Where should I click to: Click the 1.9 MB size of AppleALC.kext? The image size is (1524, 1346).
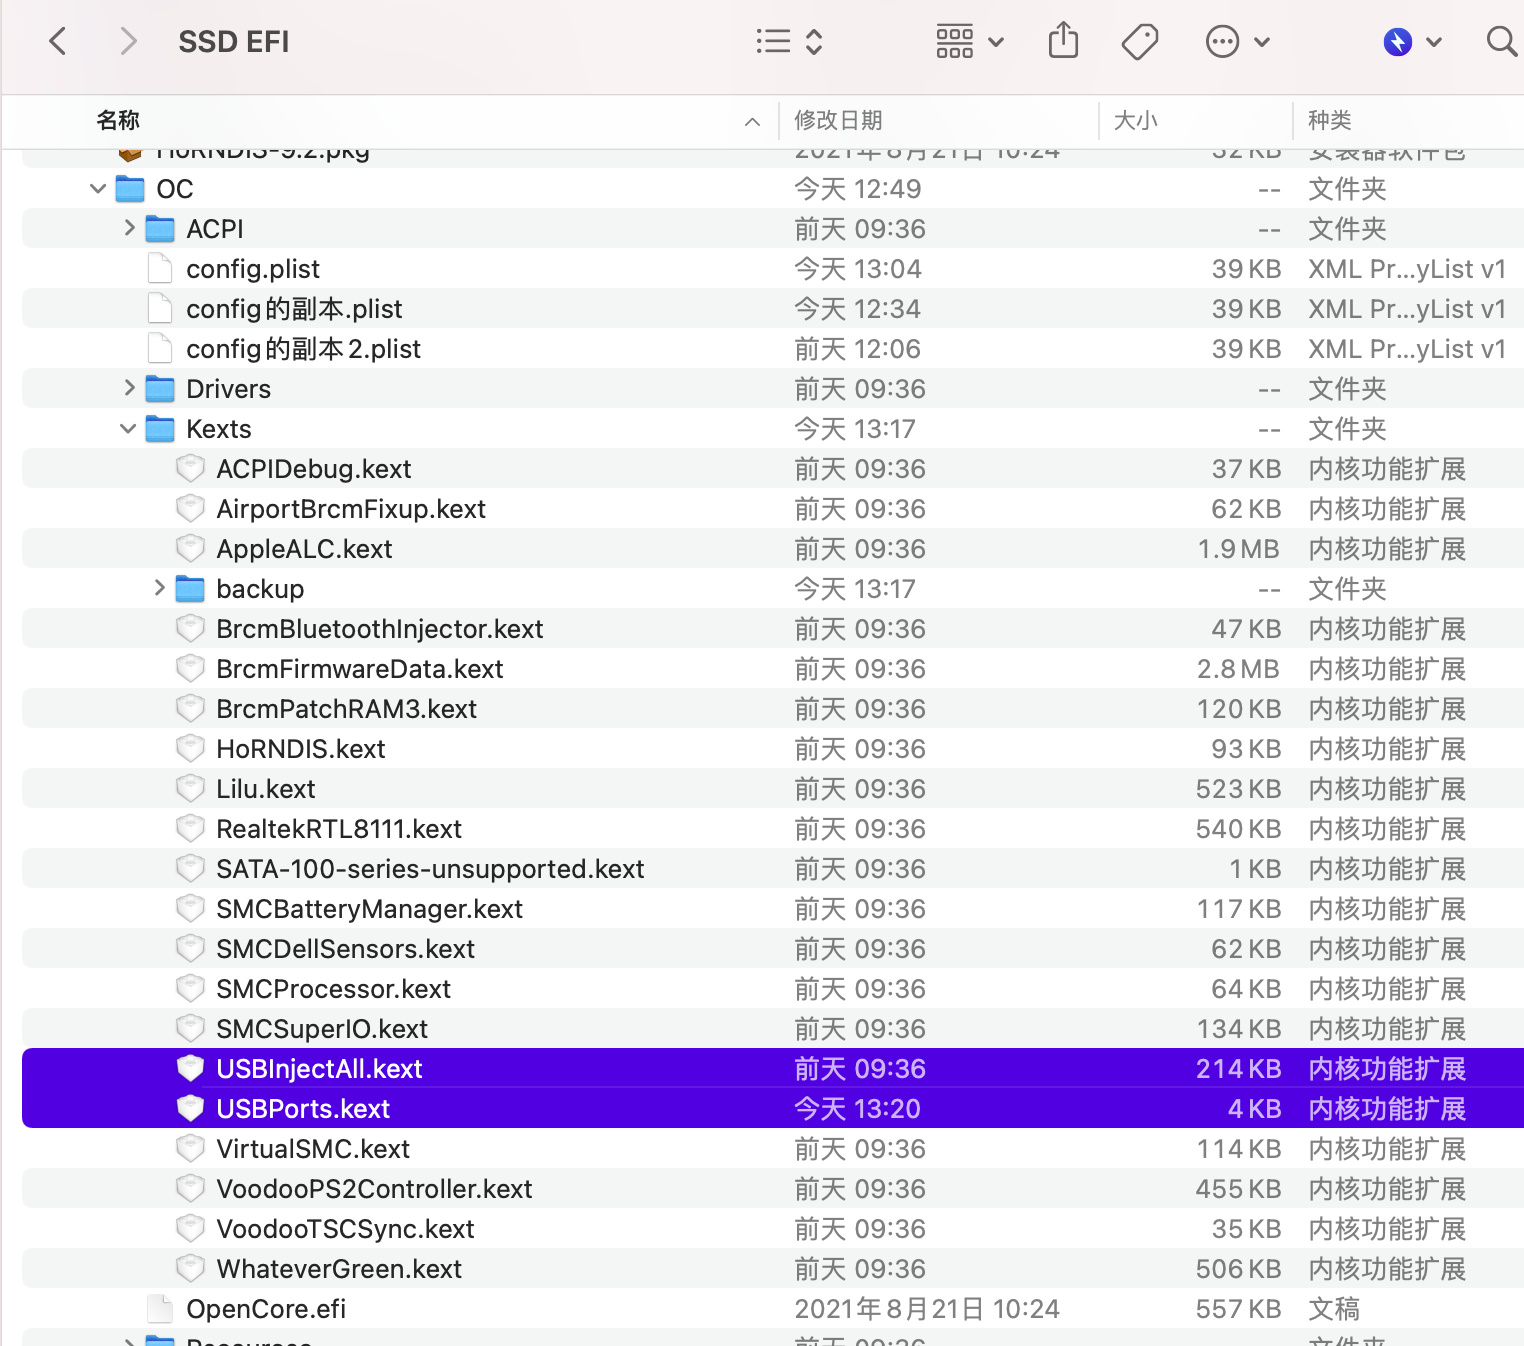pyautogui.click(x=1239, y=549)
